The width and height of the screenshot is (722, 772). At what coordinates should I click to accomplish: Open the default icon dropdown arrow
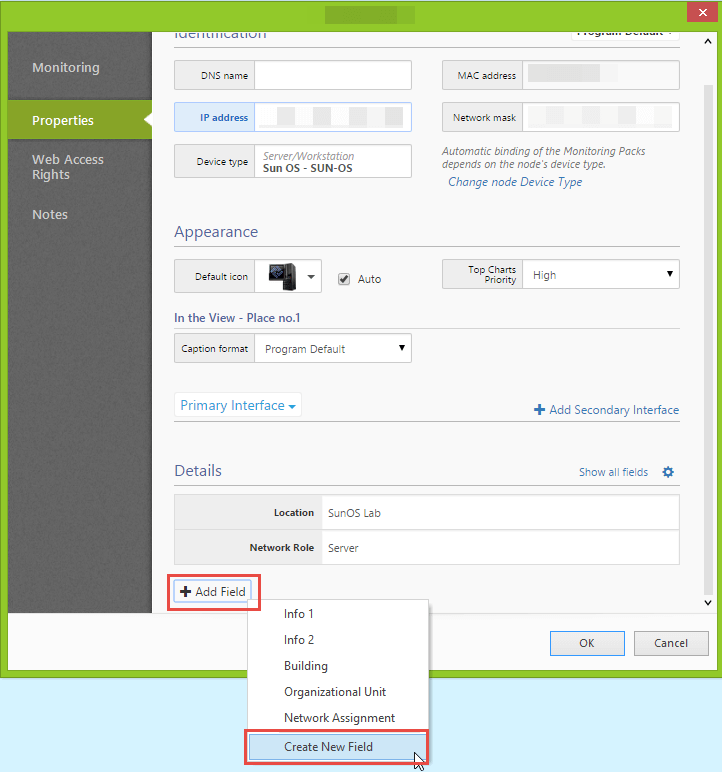point(311,277)
